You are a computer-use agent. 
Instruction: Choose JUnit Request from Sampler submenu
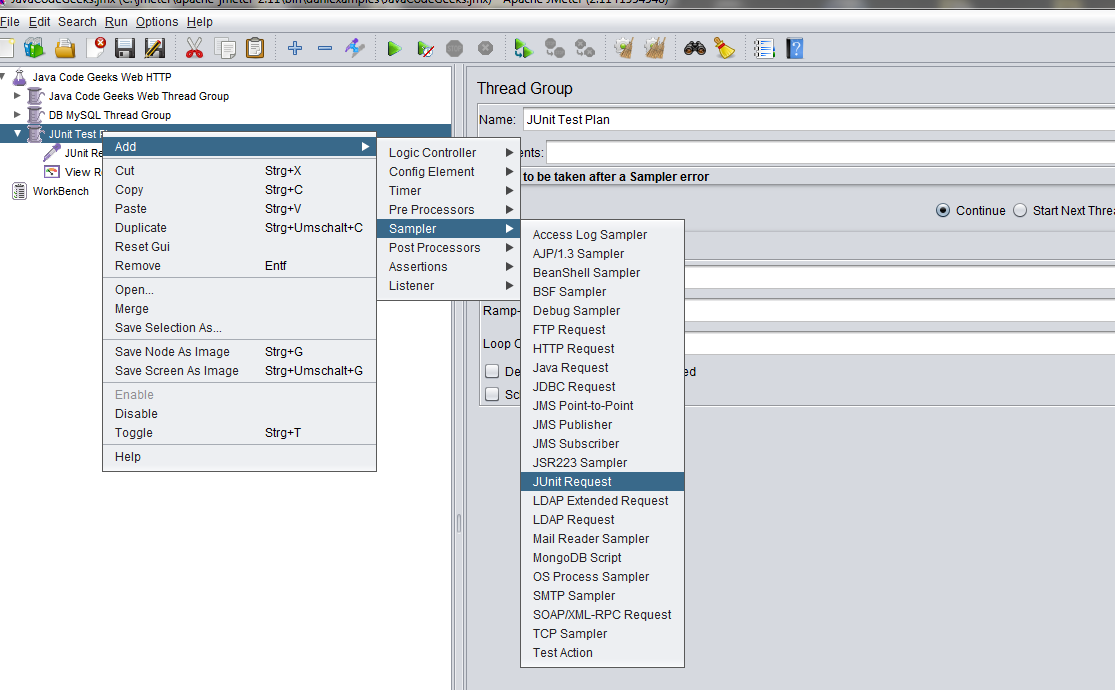572,482
